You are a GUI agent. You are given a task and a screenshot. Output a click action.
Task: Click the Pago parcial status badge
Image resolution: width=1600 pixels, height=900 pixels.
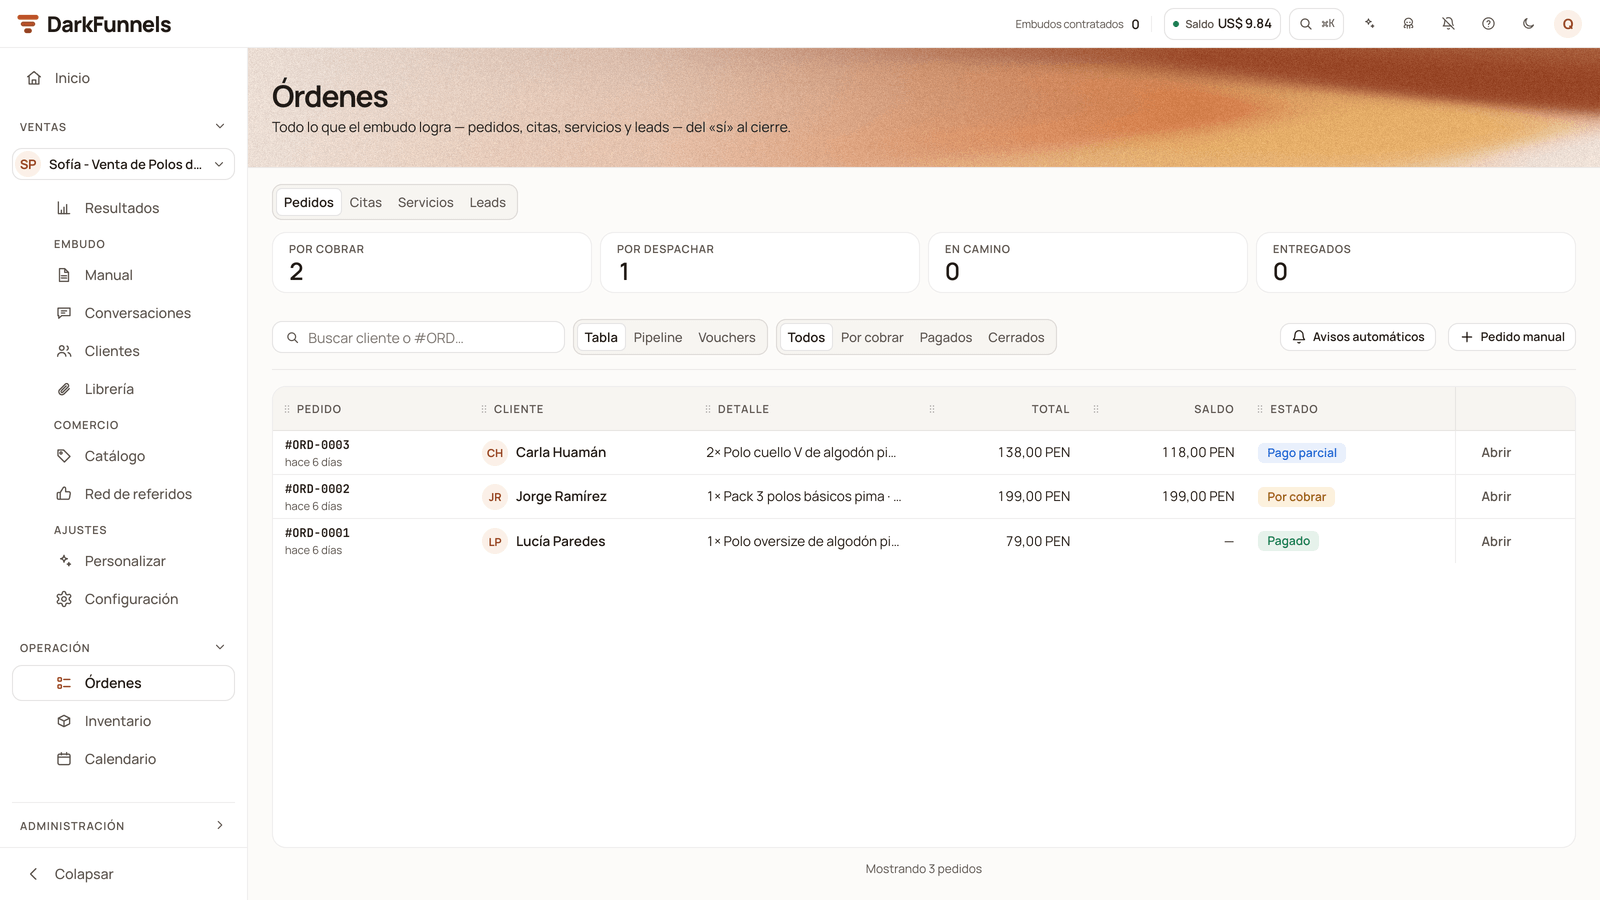[x=1302, y=453]
